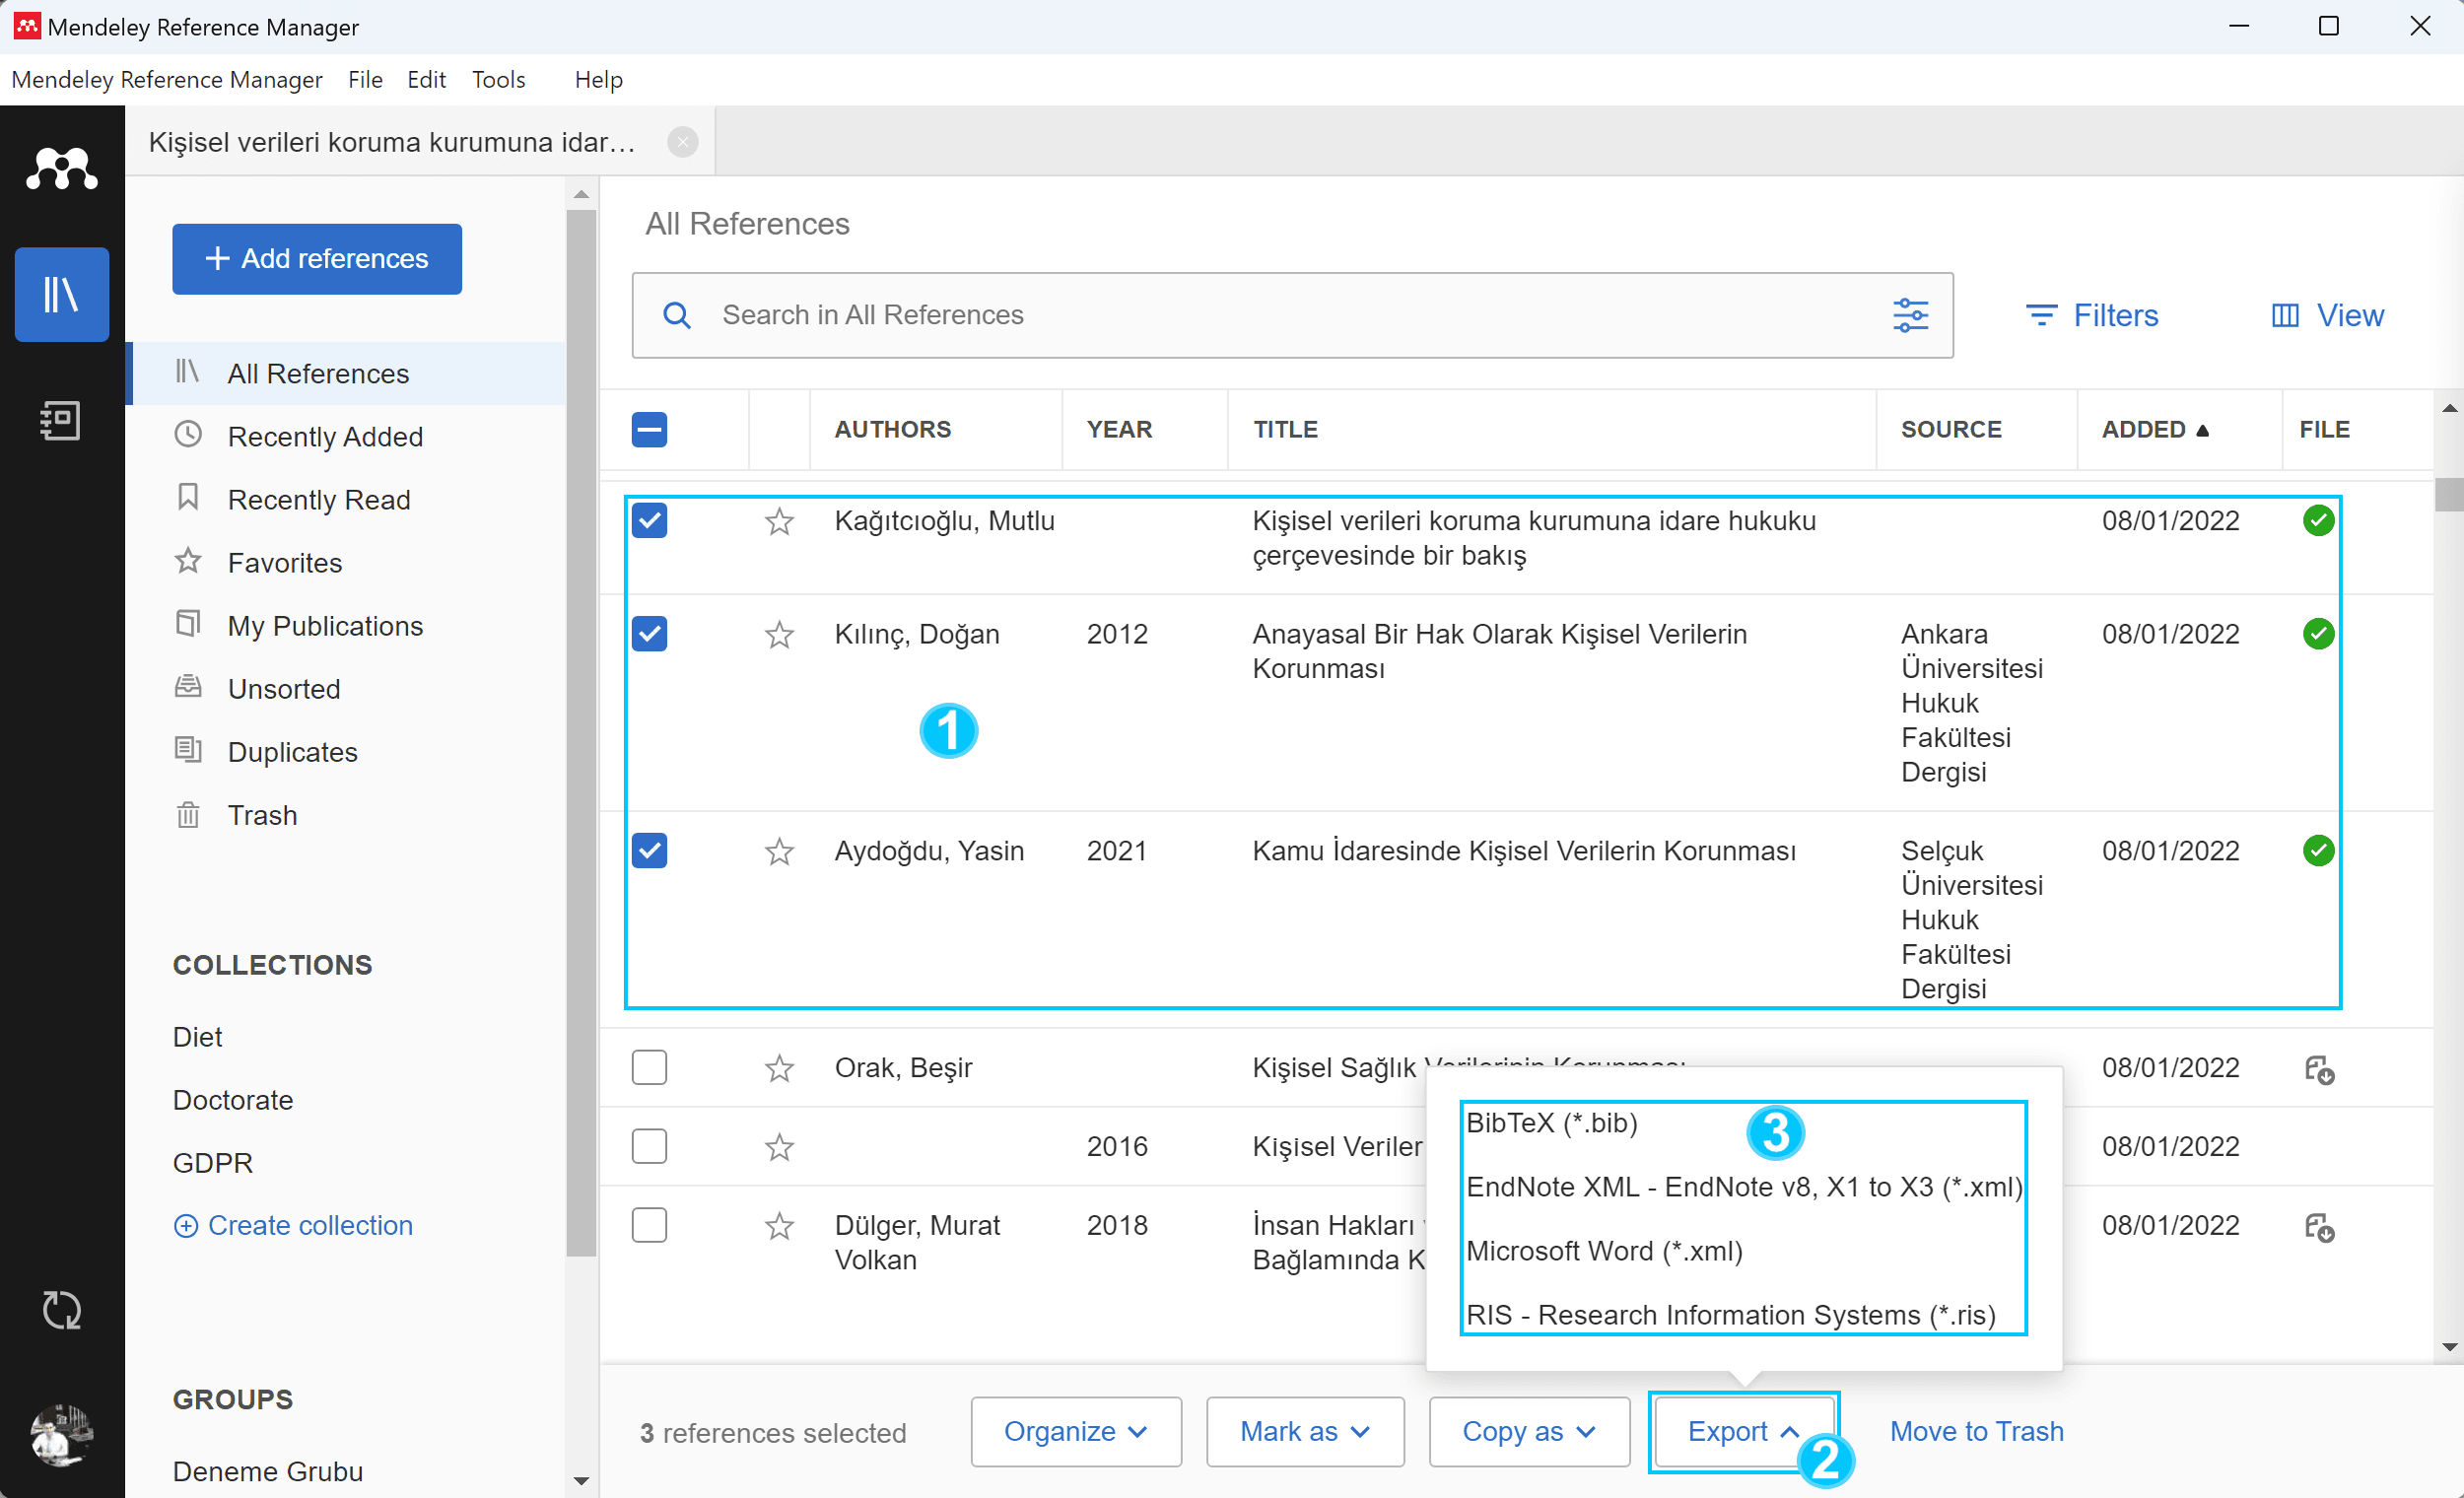The image size is (2464, 1498).
Task: Click the green file check for Aydoğdu row
Action: 2318,851
